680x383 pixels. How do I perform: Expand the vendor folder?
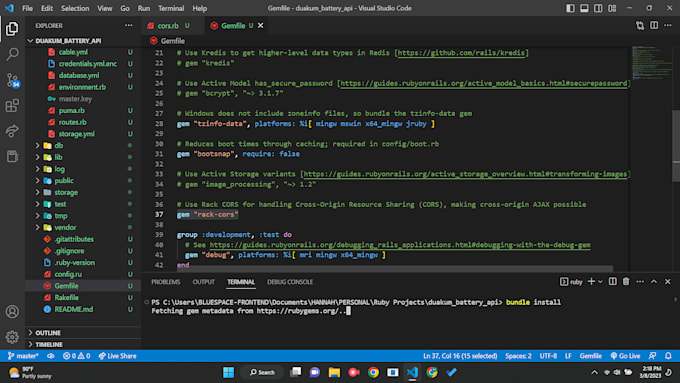tap(65, 228)
